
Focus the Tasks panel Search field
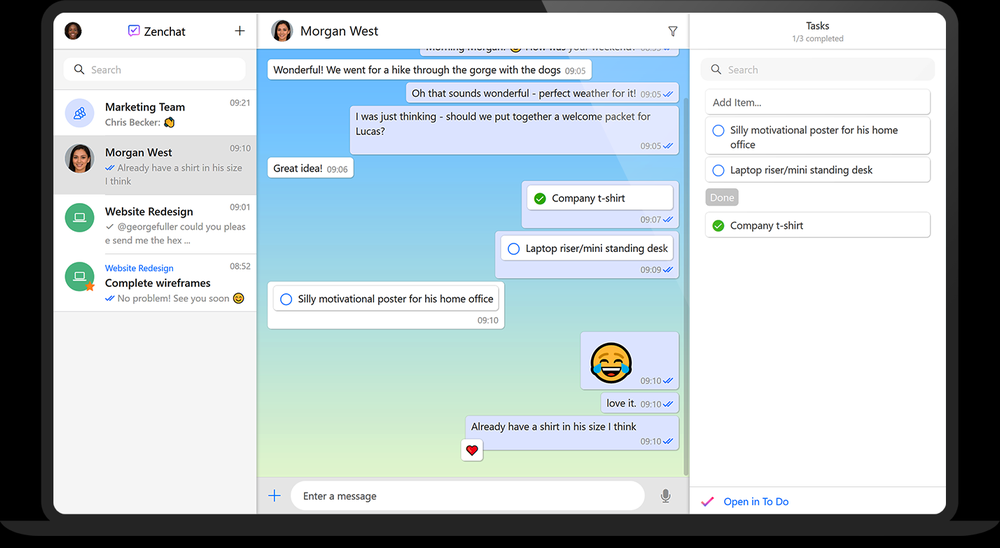[817, 70]
